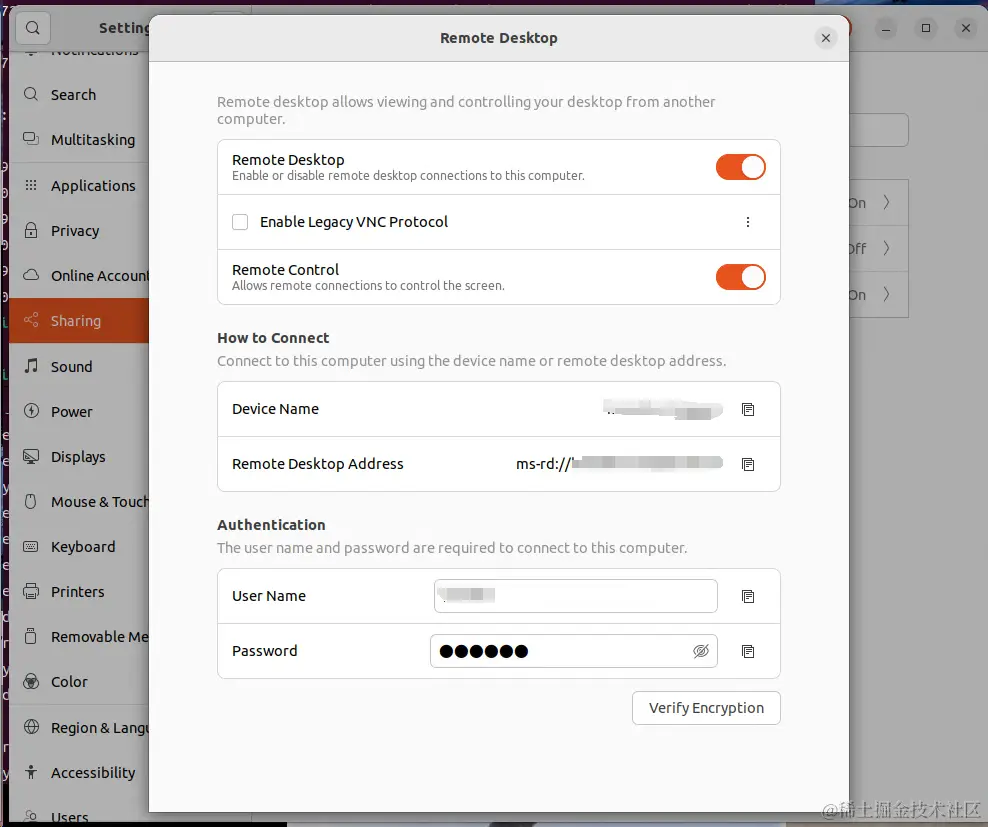Maximize the Settings window
Image resolution: width=988 pixels, height=827 pixels.
coord(926,28)
